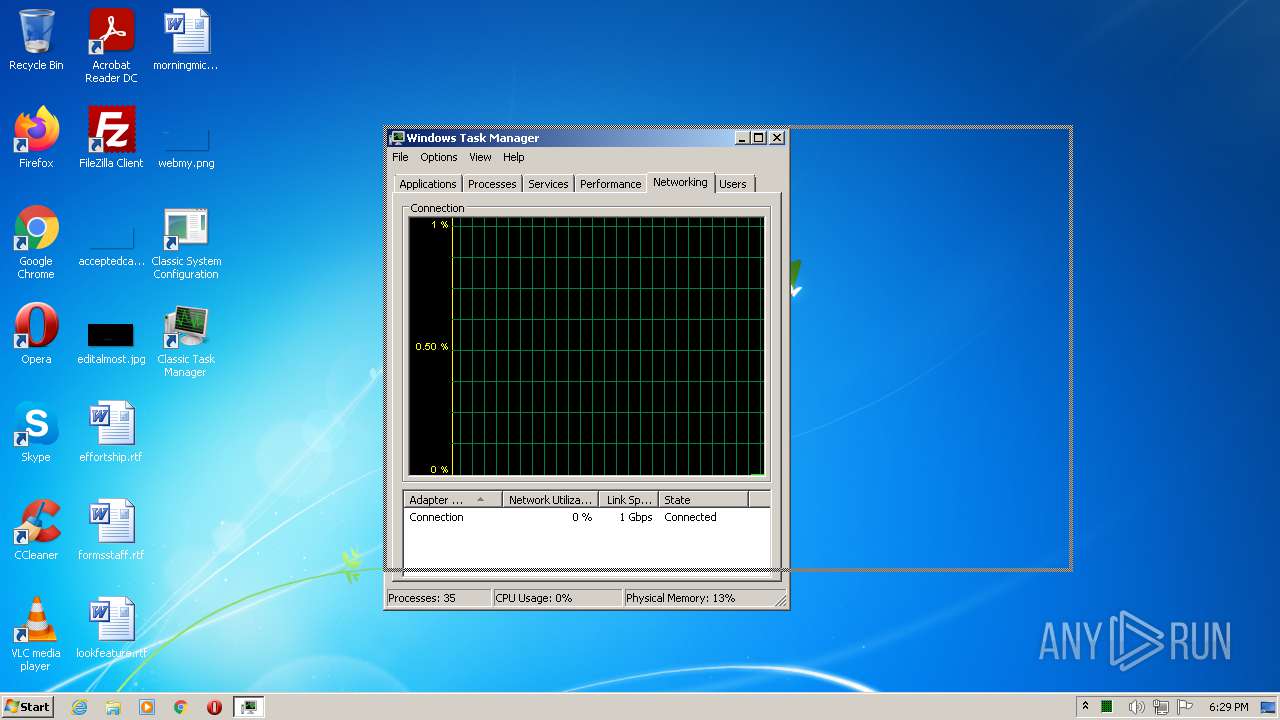Viewport: 1280px width, 720px height.
Task: Open the Action Center flag icon
Action: point(1186,707)
